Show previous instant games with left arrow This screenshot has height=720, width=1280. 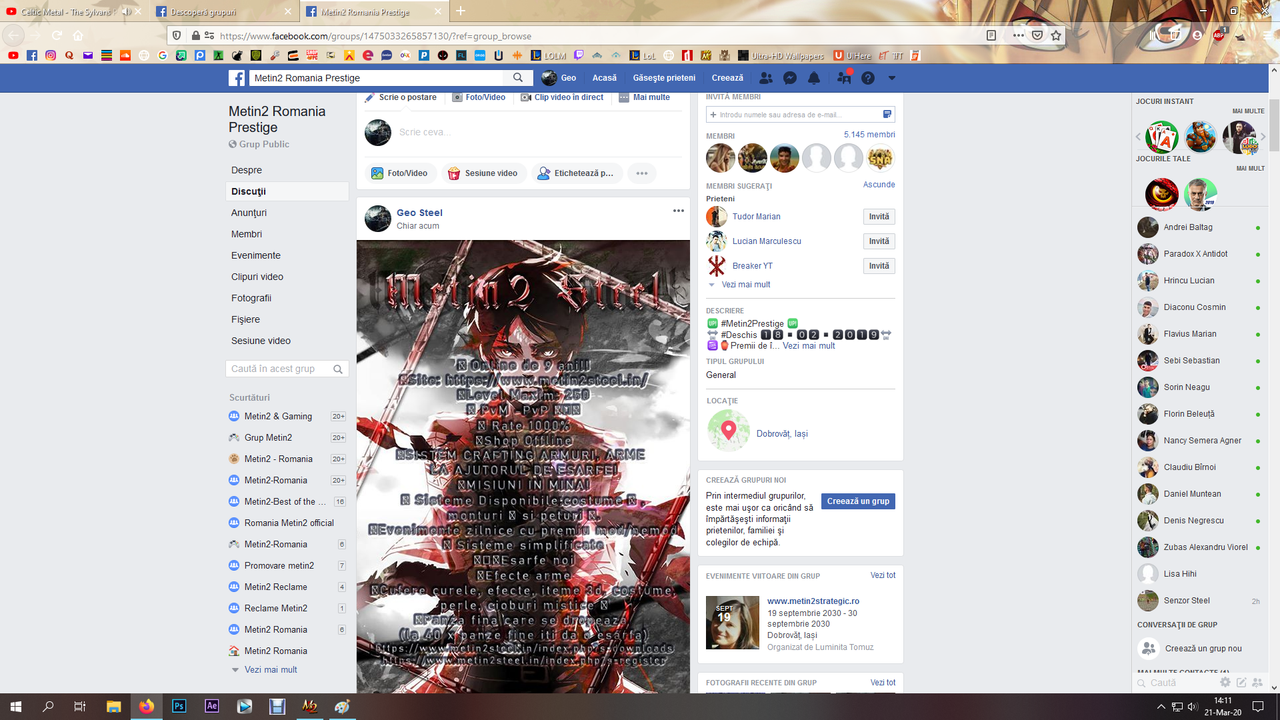1138,138
